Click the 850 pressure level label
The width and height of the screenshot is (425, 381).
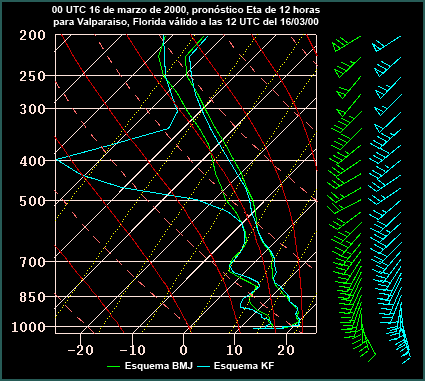pos(33,297)
